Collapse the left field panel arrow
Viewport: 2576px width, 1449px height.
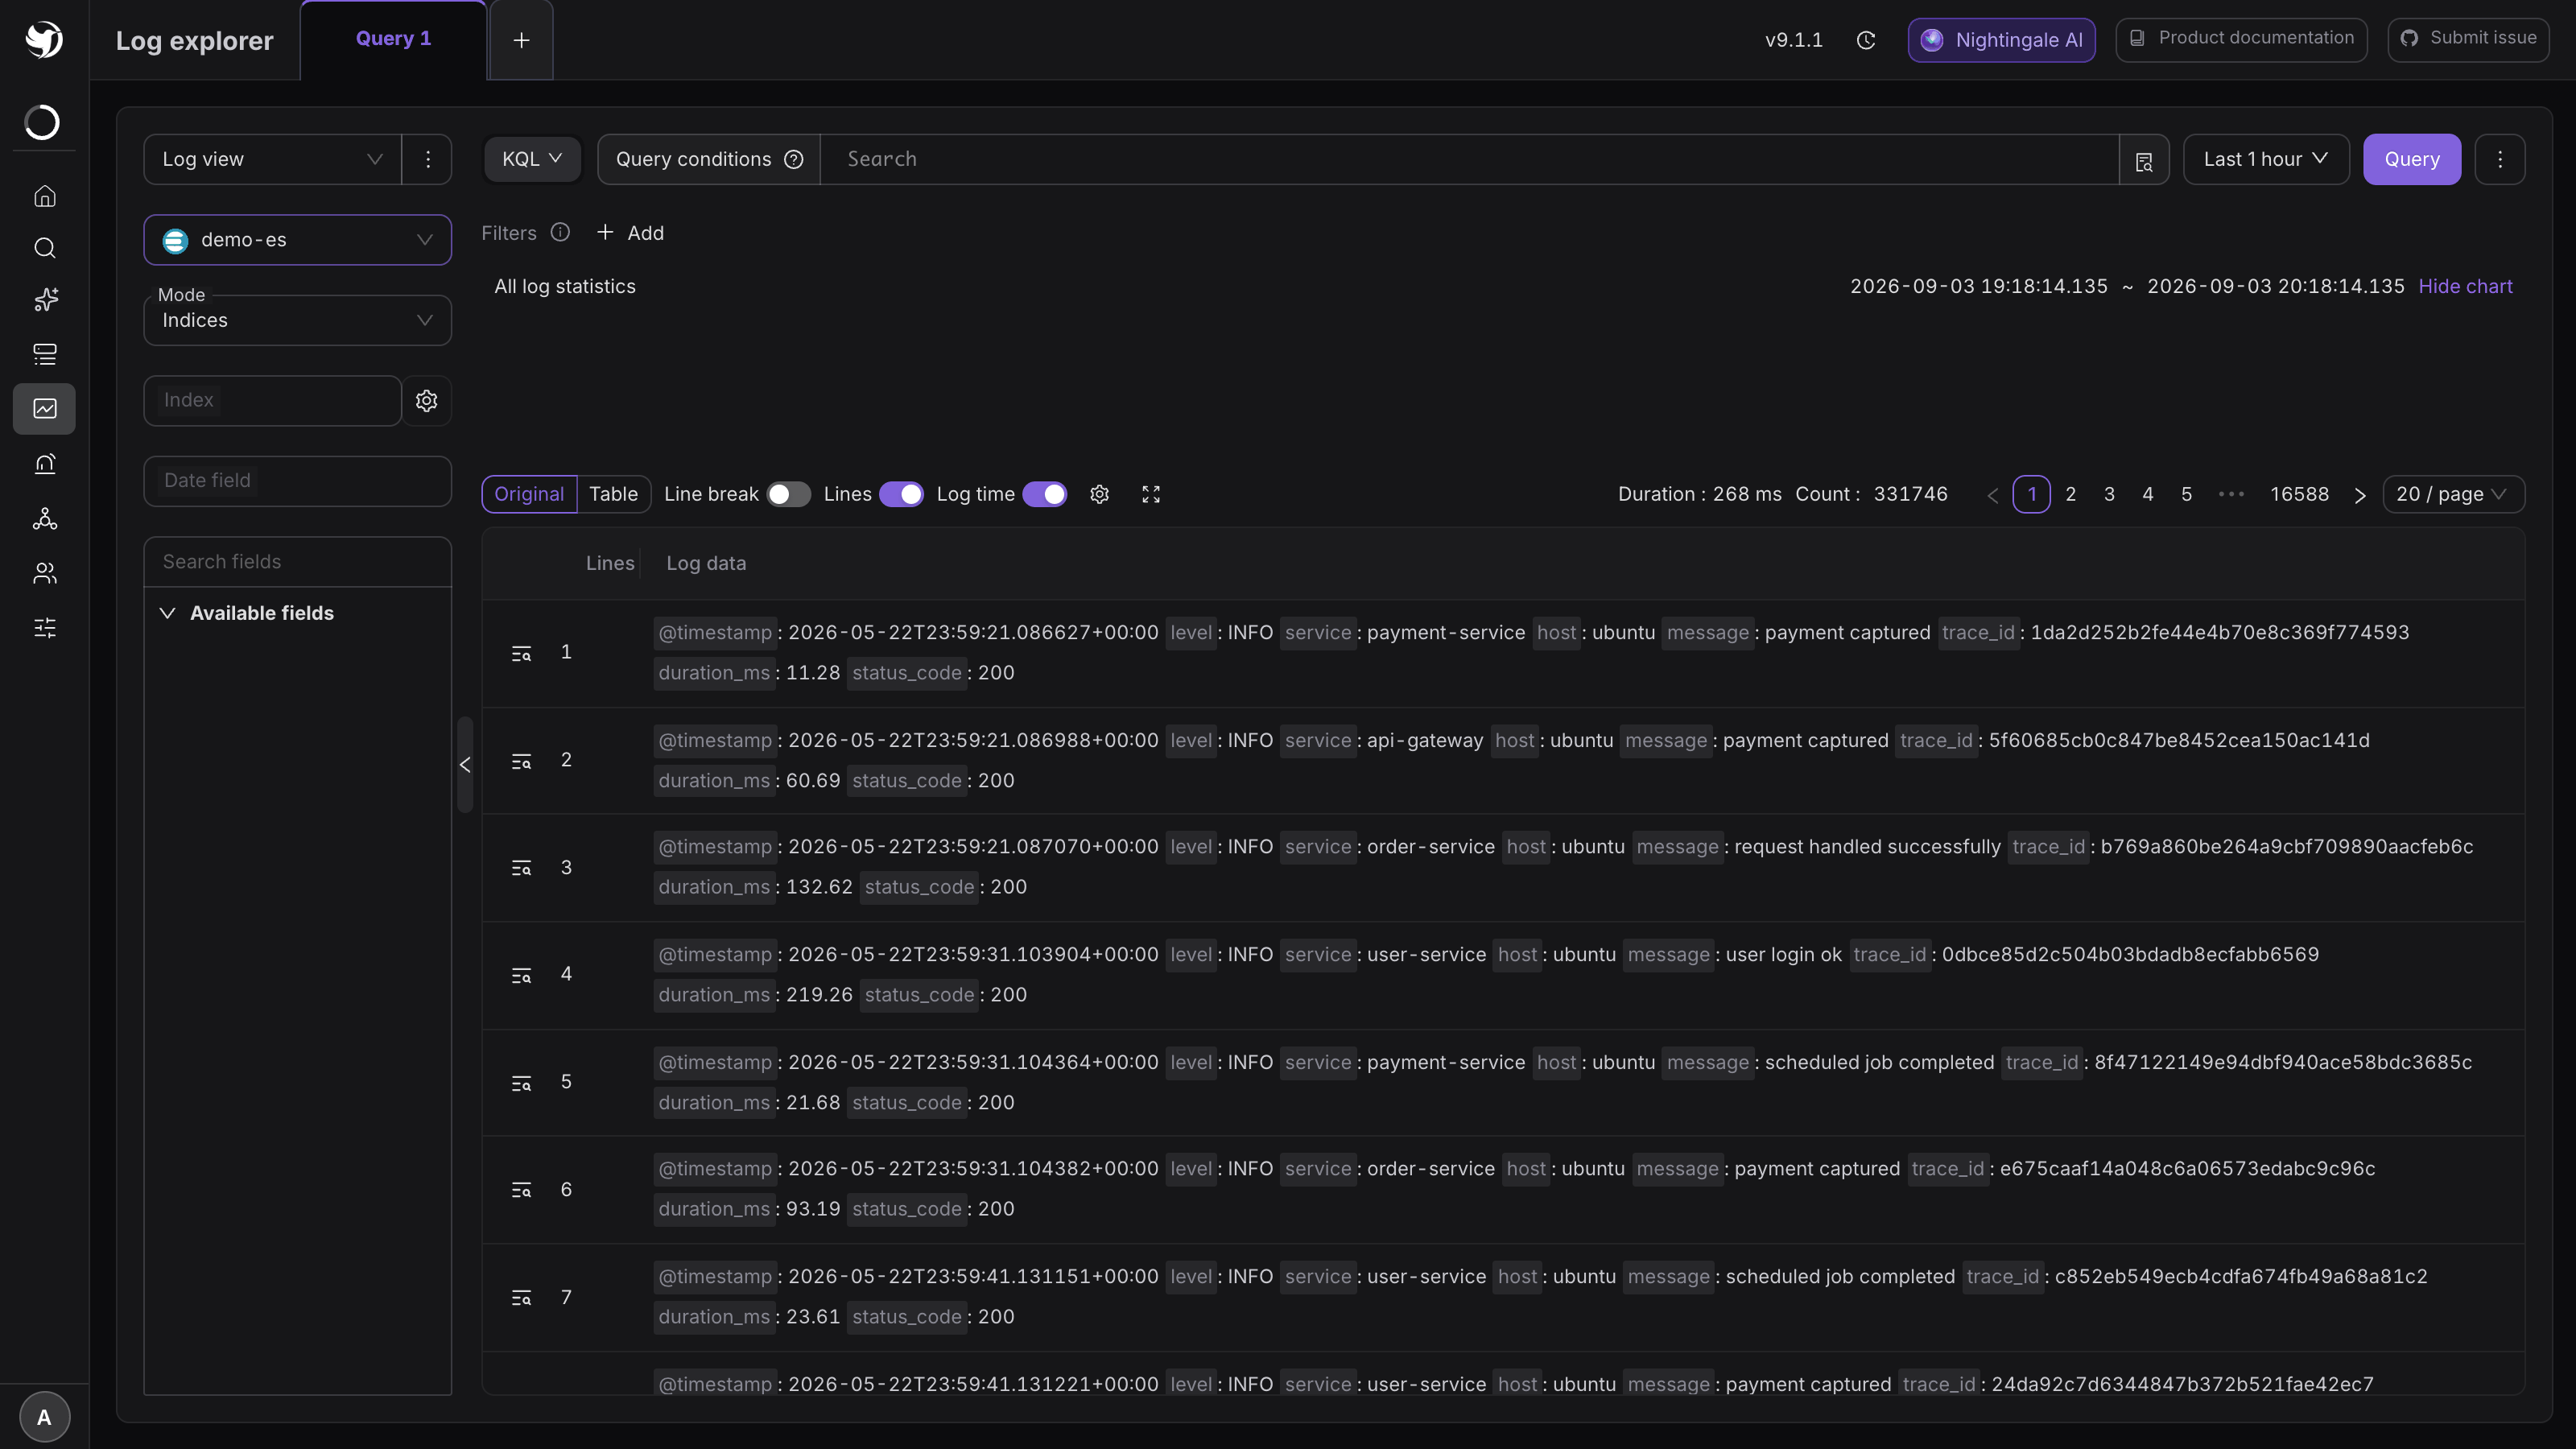coord(465,765)
